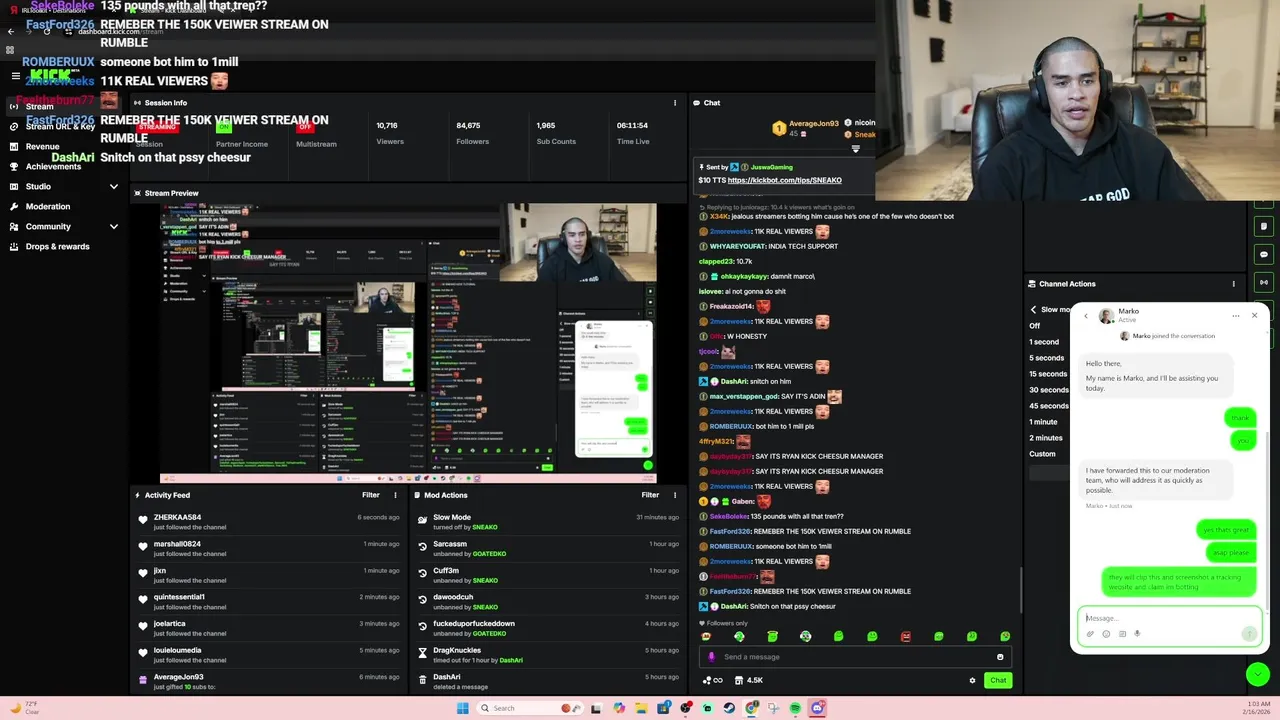
Task: Select 1 minute slow mode
Action: click(x=1043, y=422)
